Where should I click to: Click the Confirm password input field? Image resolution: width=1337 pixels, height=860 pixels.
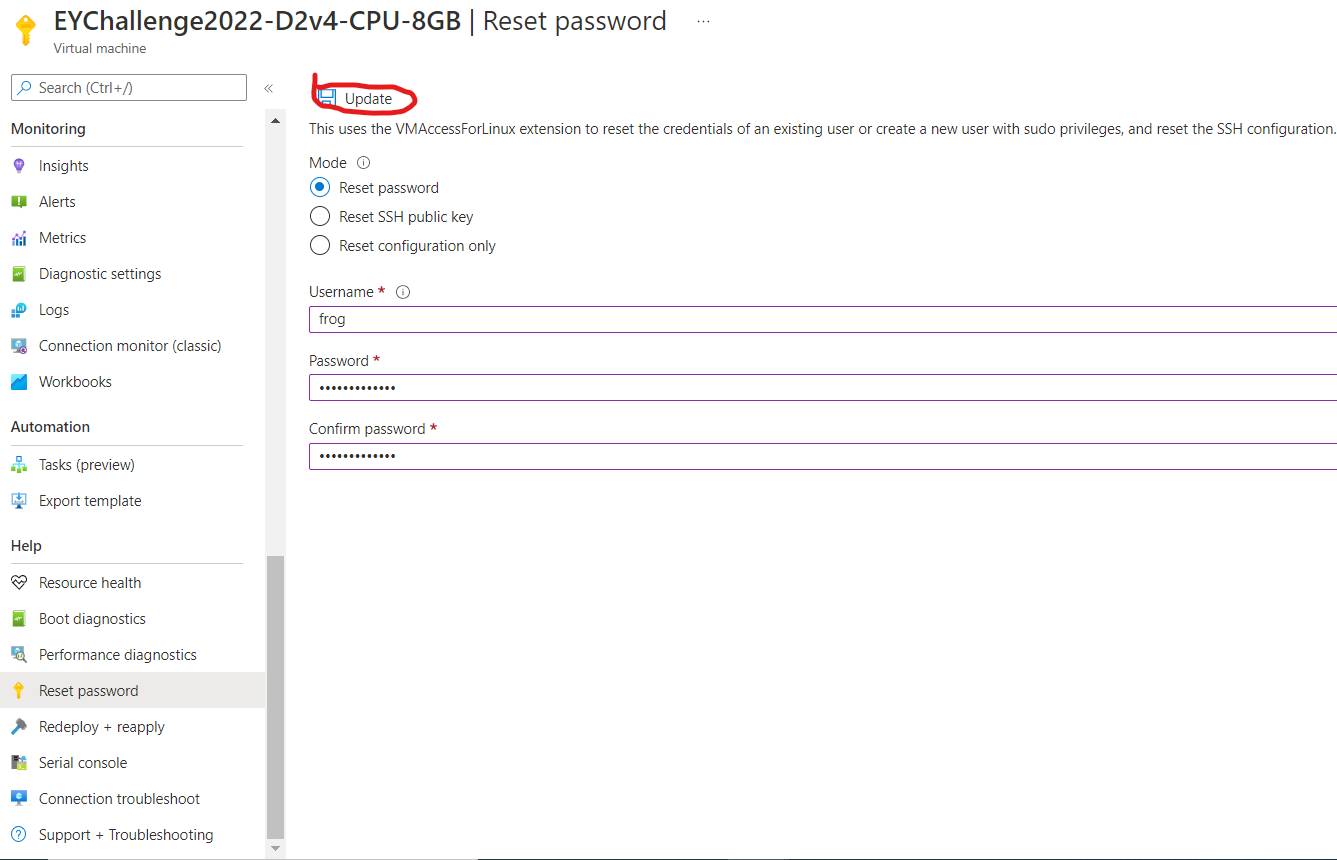(x=823, y=456)
